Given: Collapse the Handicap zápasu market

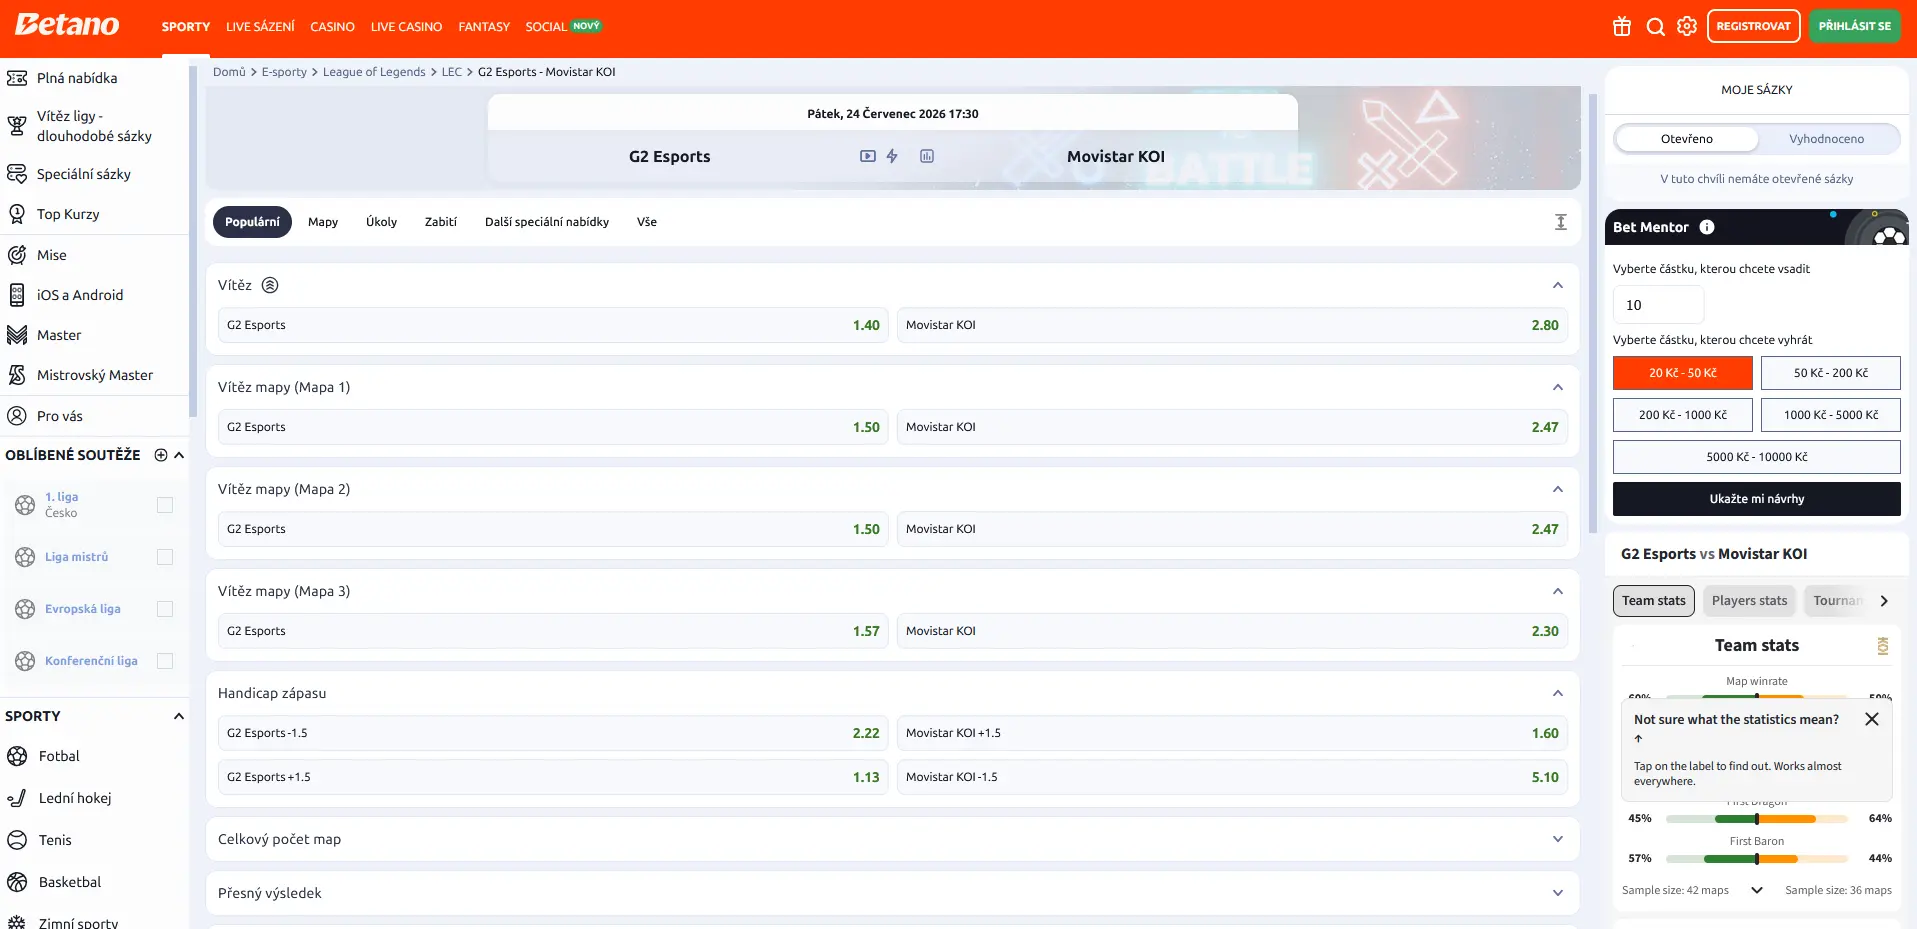Looking at the screenshot, I should click(1558, 693).
